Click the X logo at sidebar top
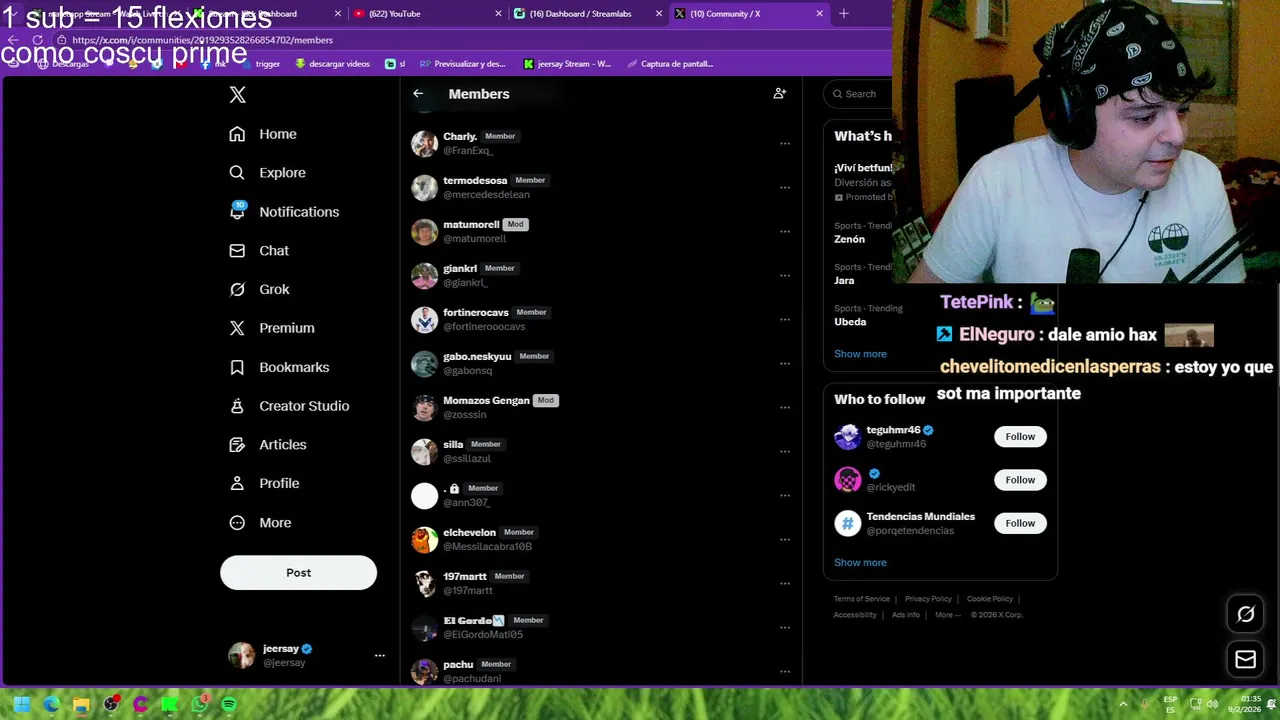 point(237,94)
